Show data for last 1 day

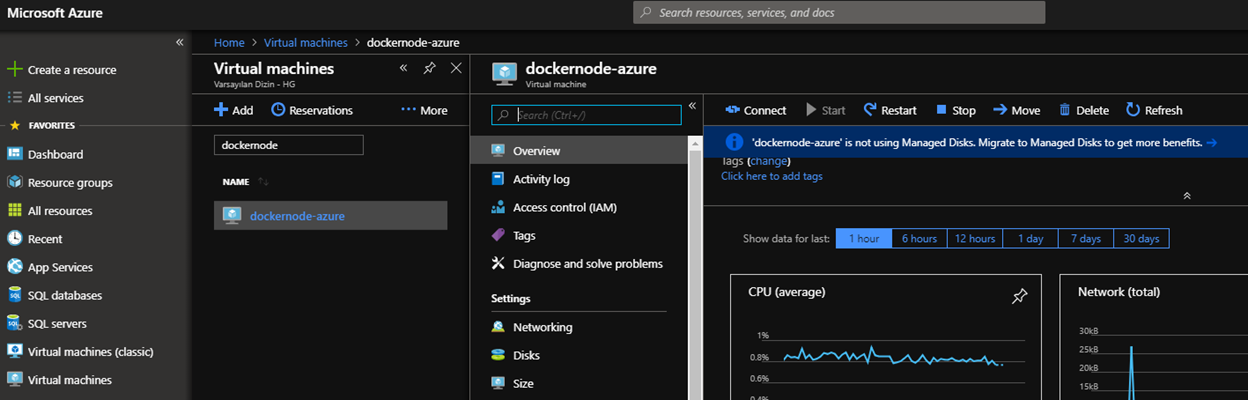pos(1031,239)
